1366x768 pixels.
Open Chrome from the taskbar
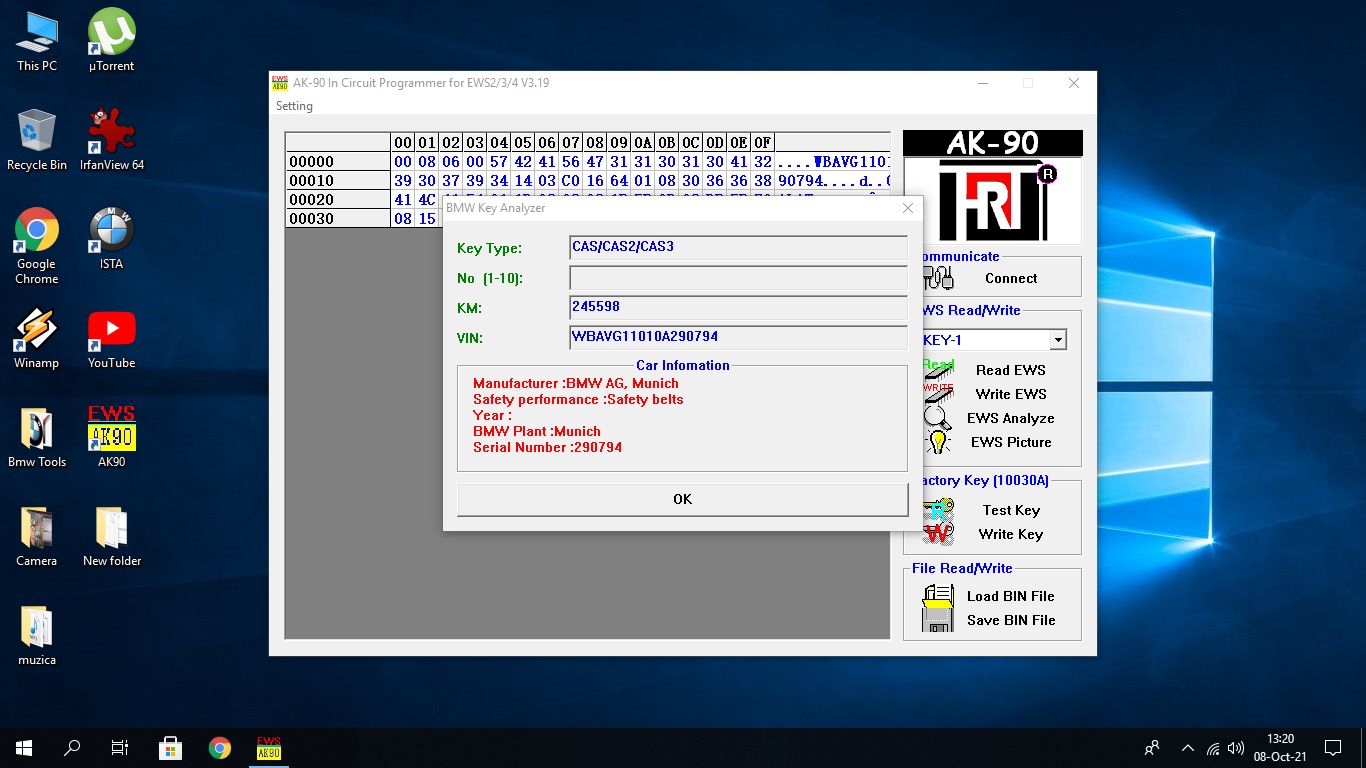[220, 748]
